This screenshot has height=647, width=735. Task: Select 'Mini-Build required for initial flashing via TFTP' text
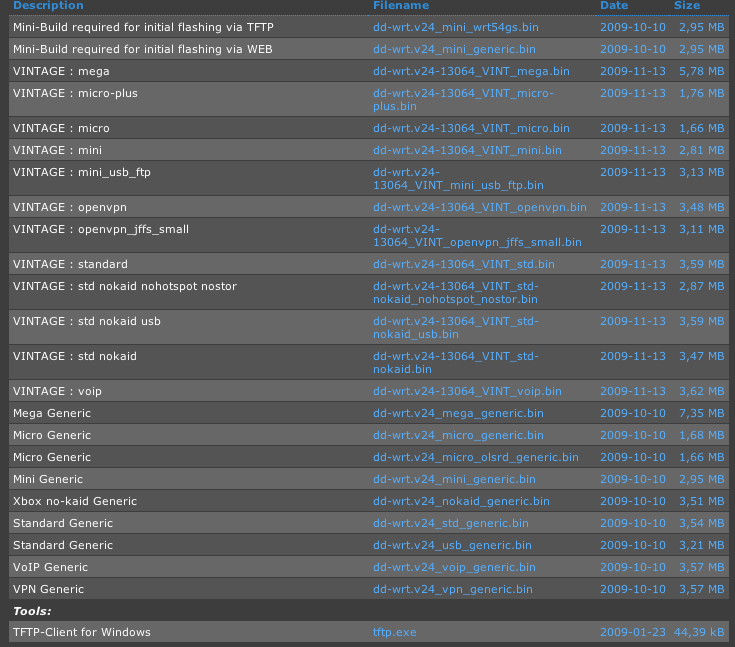(x=143, y=27)
